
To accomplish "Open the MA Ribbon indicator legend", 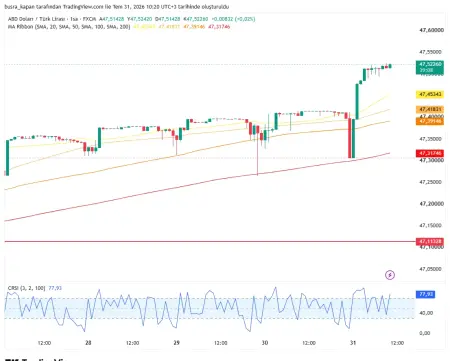I will tap(69, 27).
